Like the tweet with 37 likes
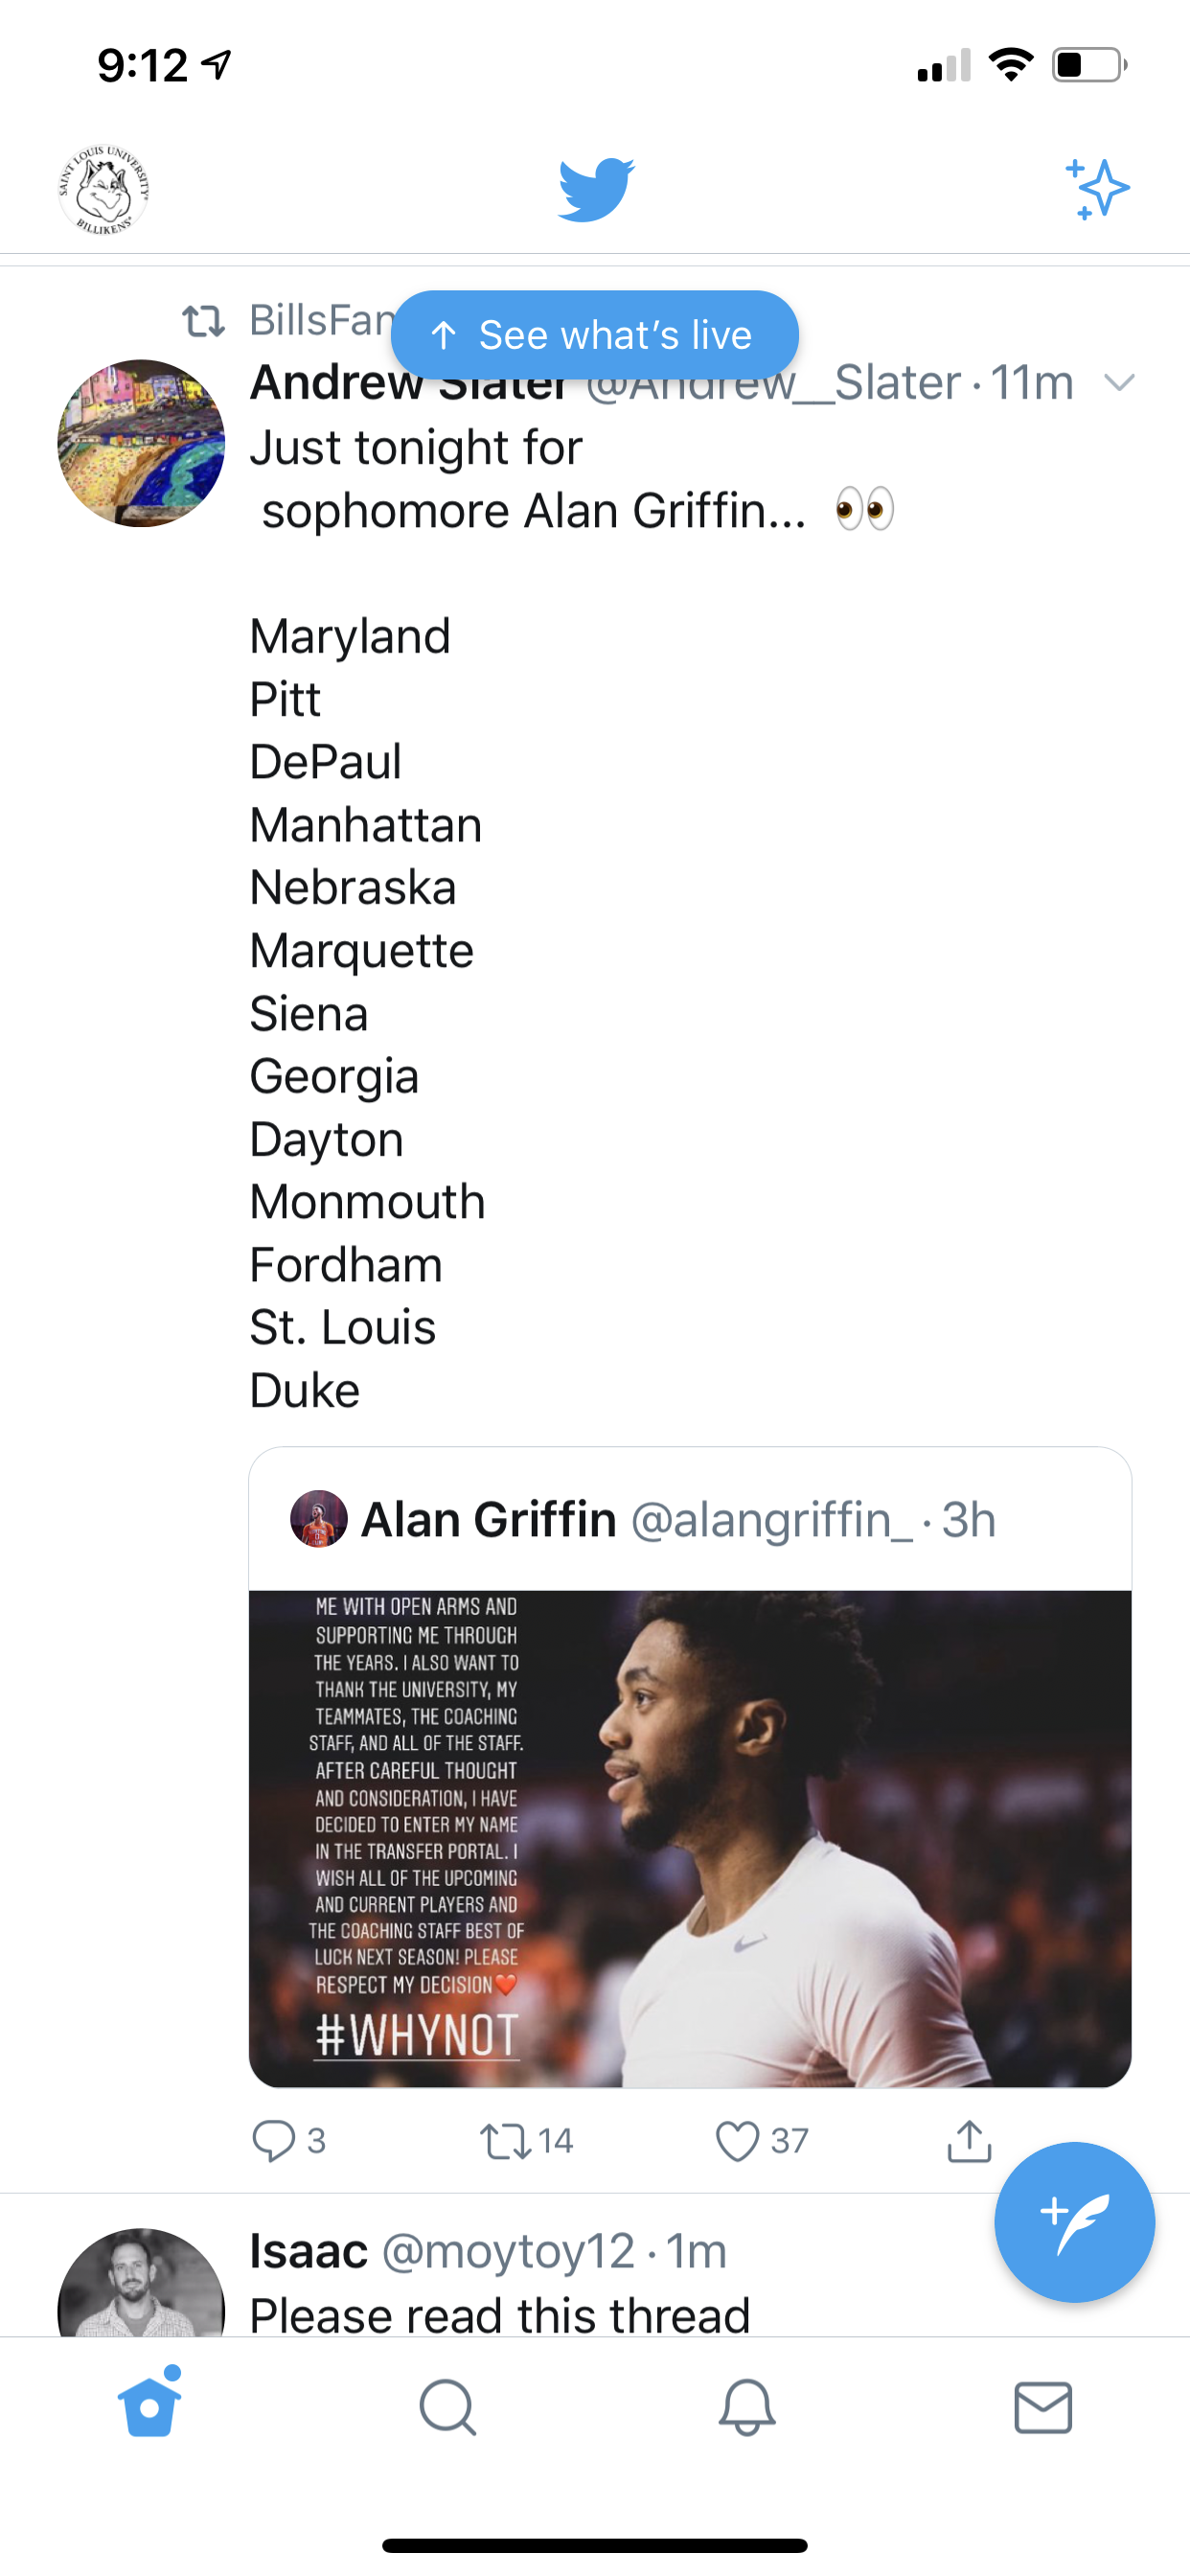Viewport: 1190px width, 2576px height. tap(762, 2141)
